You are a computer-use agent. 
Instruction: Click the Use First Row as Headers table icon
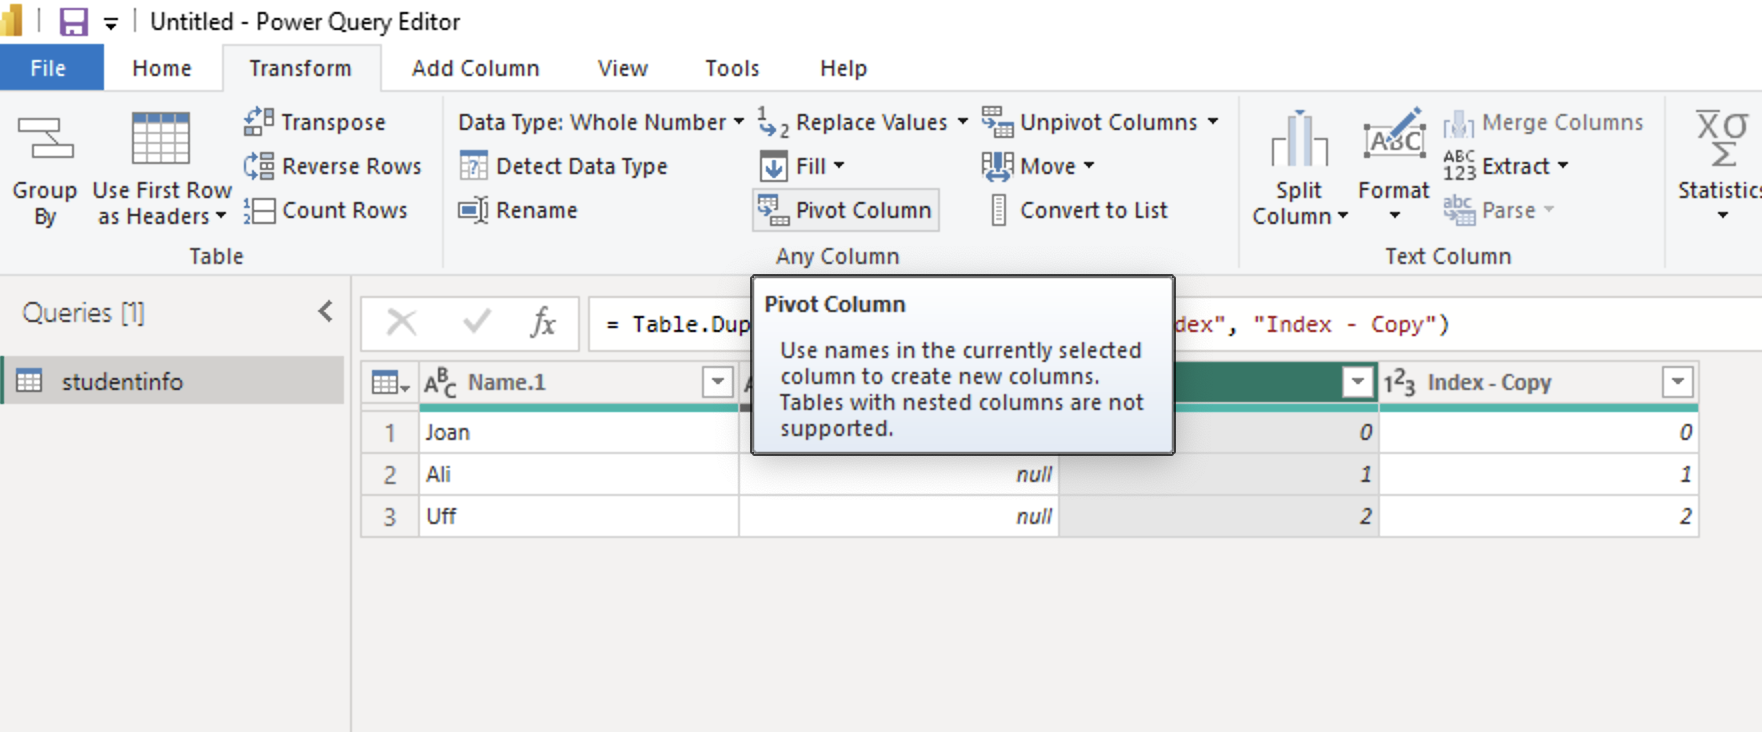(x=160, y=138)
